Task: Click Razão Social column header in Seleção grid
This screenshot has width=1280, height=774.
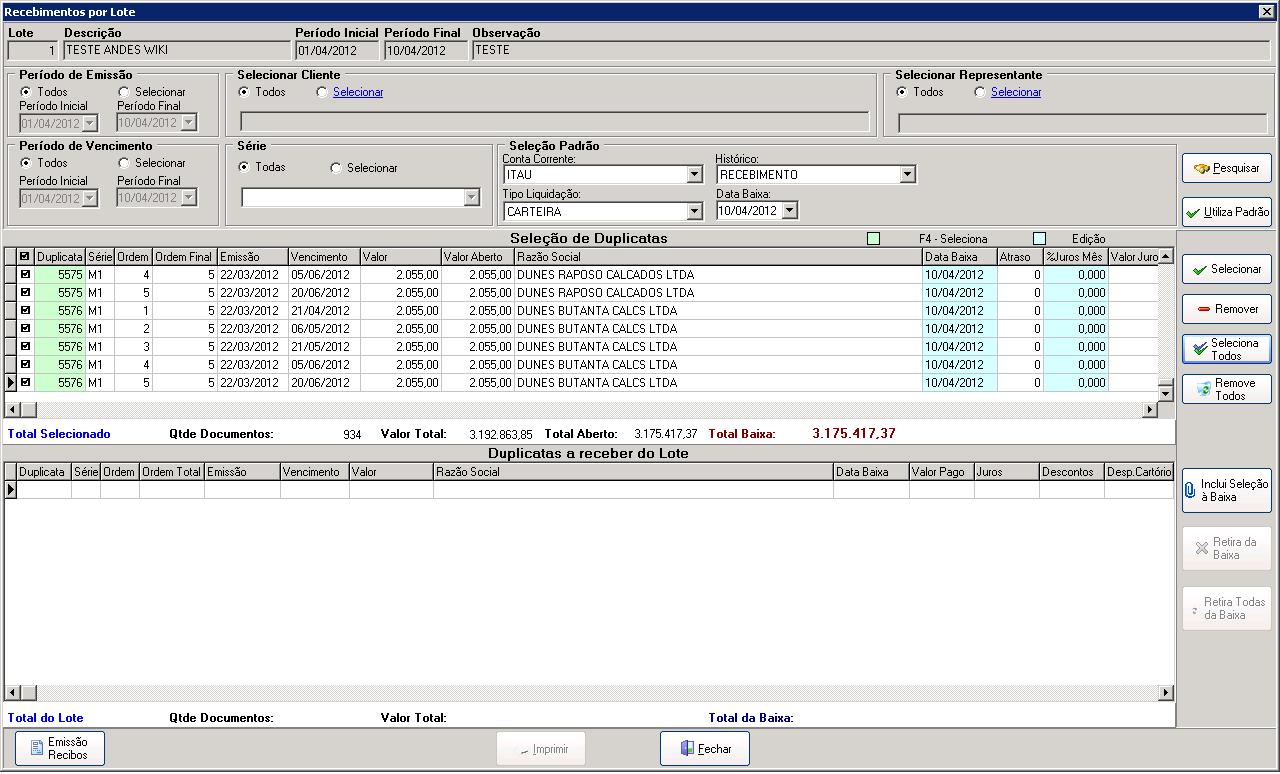Action: tap(718, 257)
